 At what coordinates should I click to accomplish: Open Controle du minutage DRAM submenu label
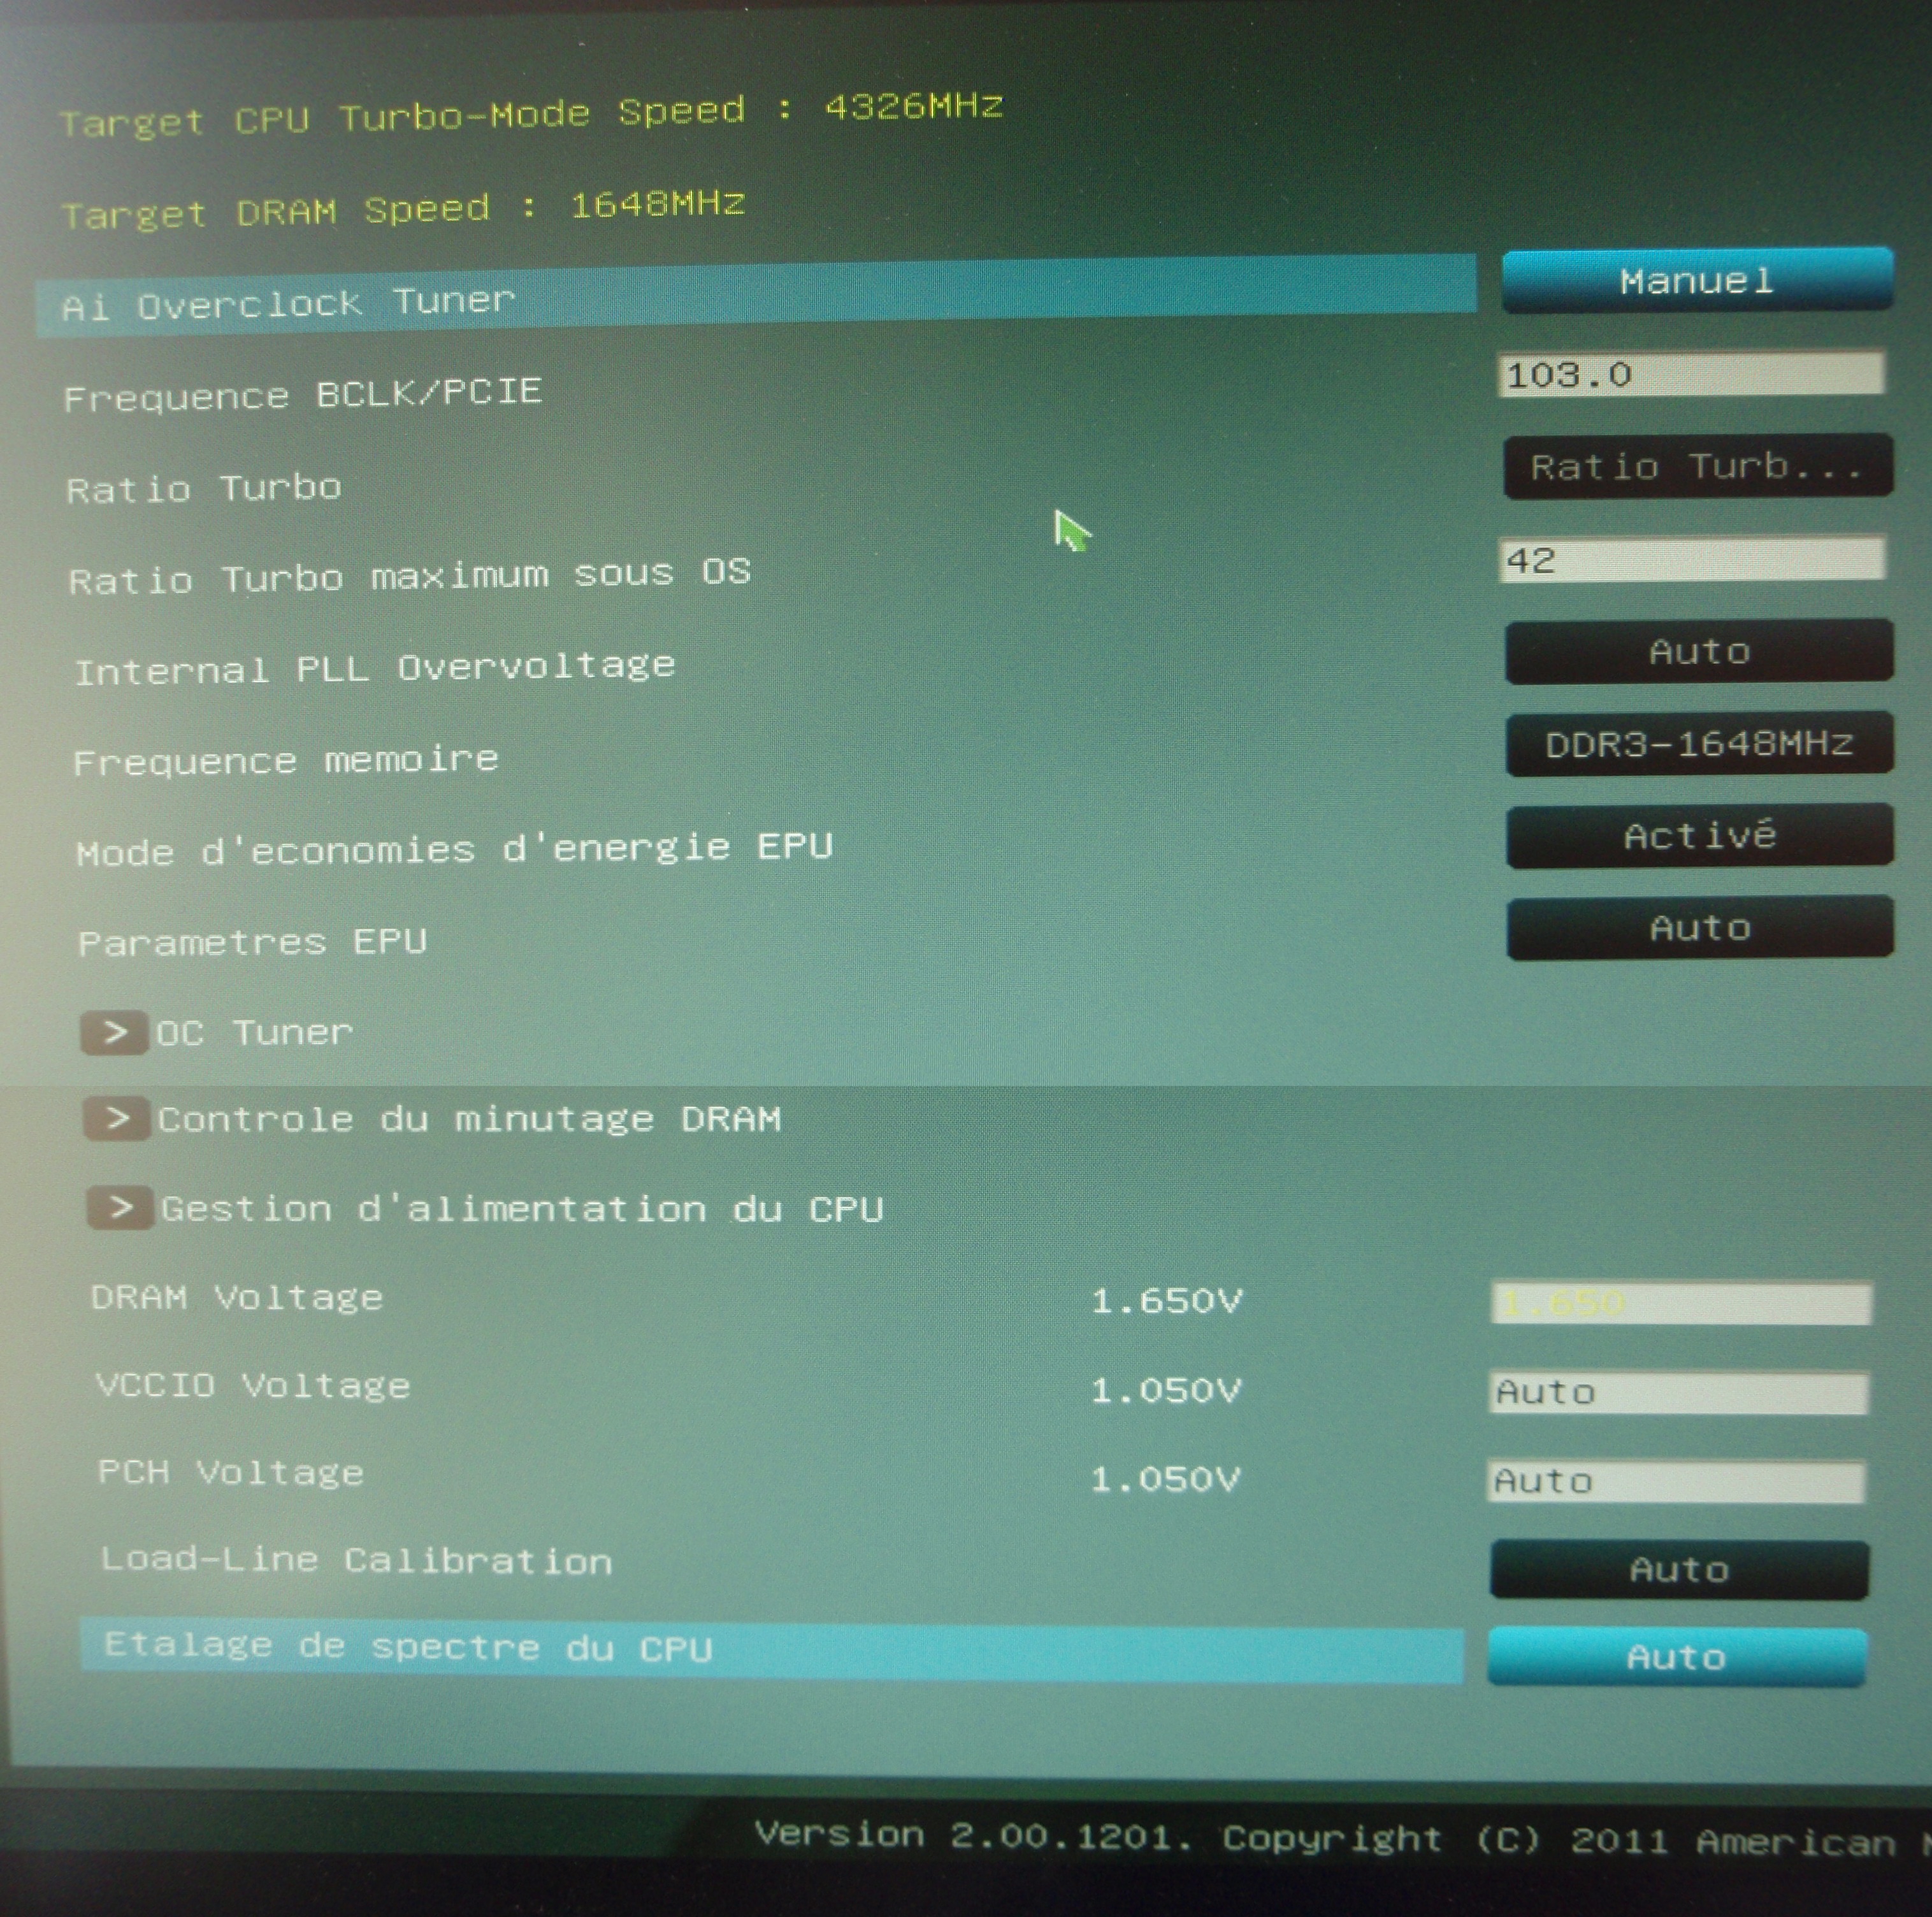[468, 1119]
